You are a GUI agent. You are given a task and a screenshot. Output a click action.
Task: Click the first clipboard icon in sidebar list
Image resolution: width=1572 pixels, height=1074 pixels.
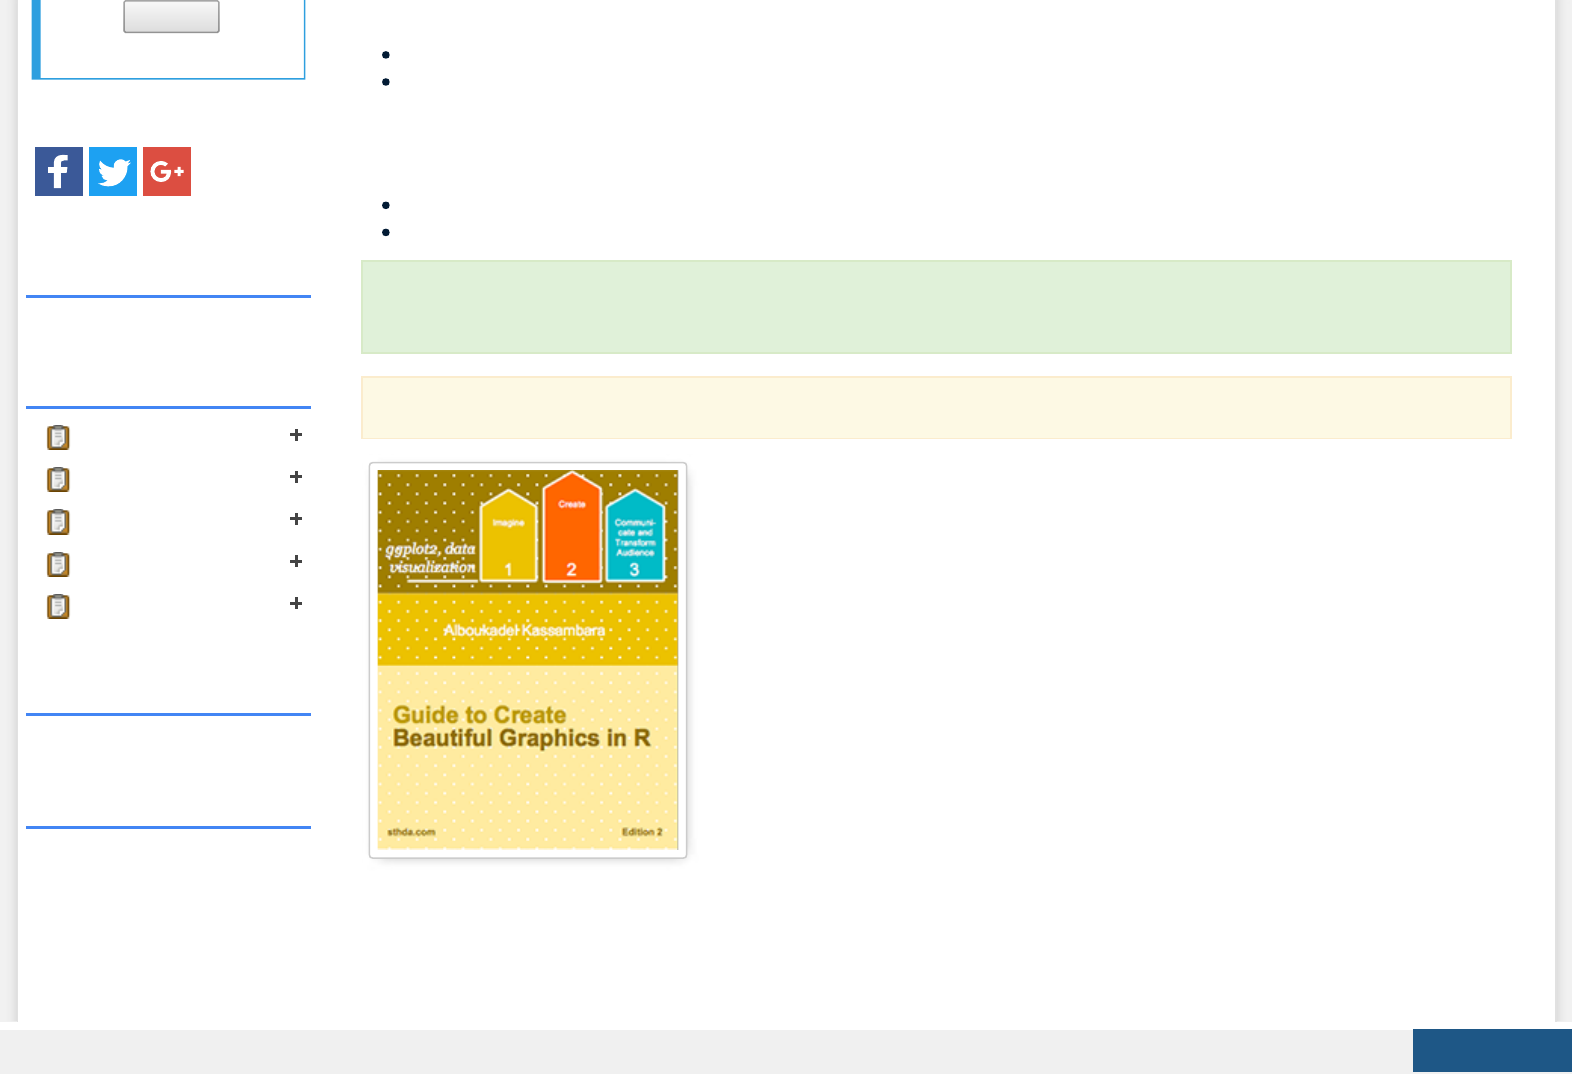pos(58,437)
